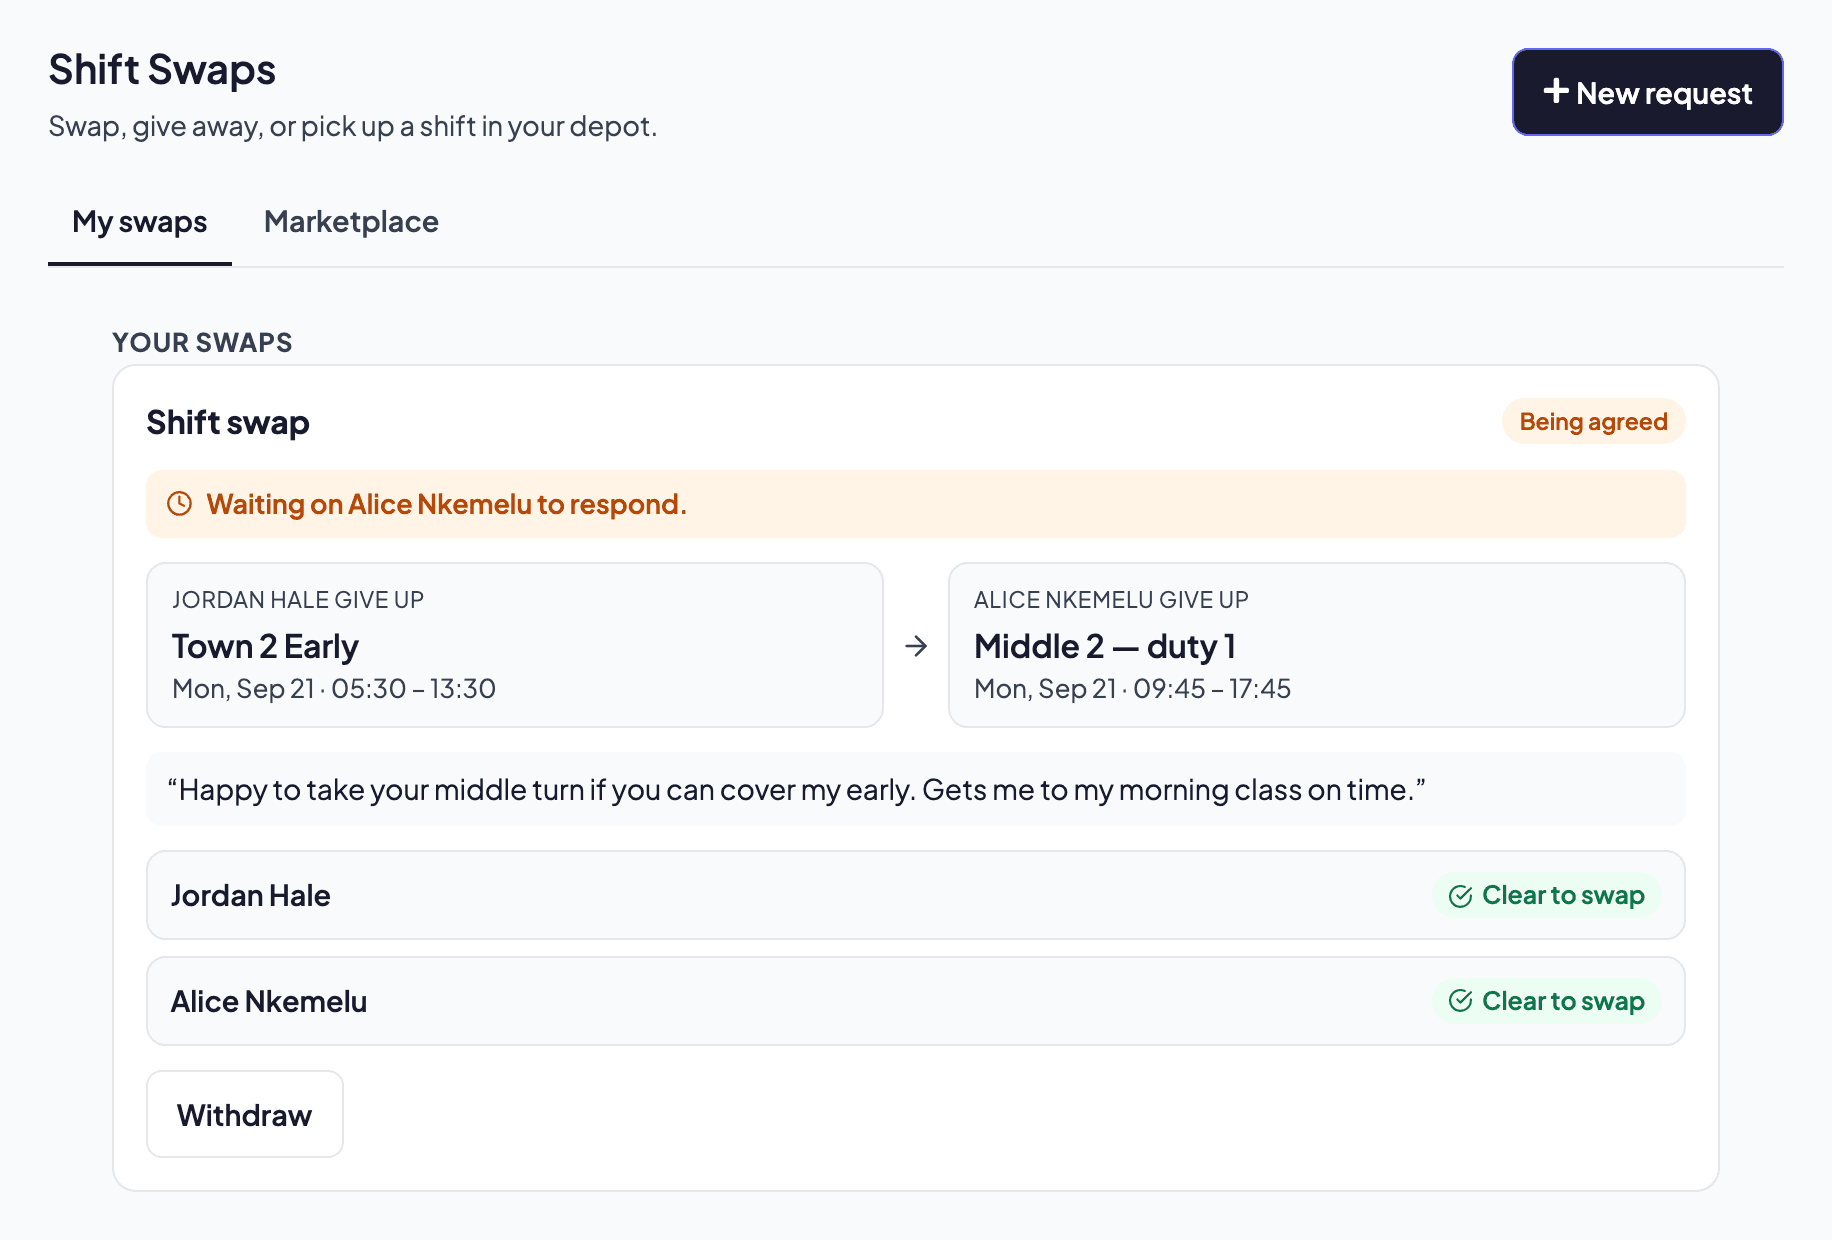Withdraw the shift swap request
This screenshot has height=1240, width=1832.
point(245,1114)
